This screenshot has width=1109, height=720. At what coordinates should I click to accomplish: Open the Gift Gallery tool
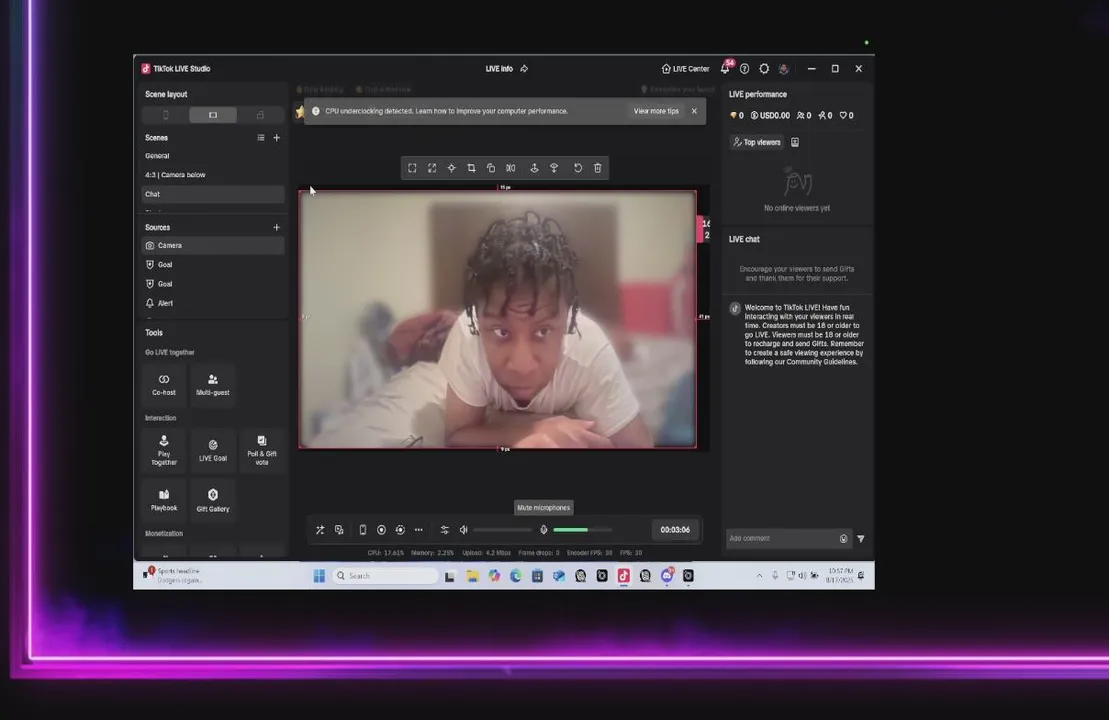click(x=213, y=500)
